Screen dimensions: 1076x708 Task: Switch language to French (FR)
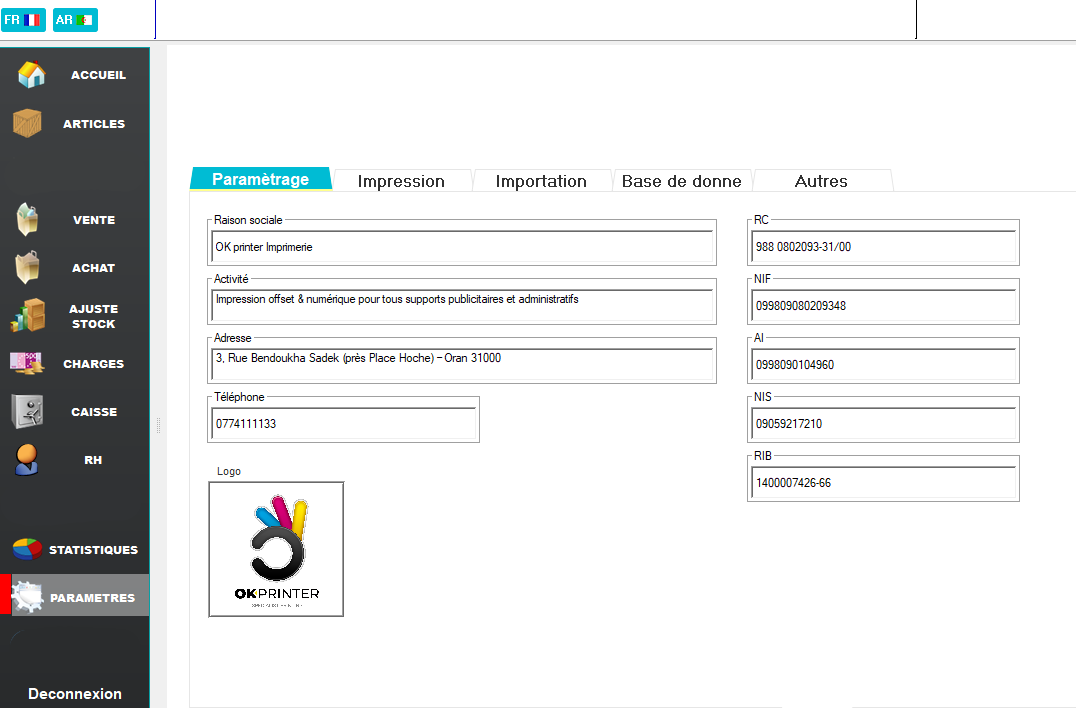(23, 19)
